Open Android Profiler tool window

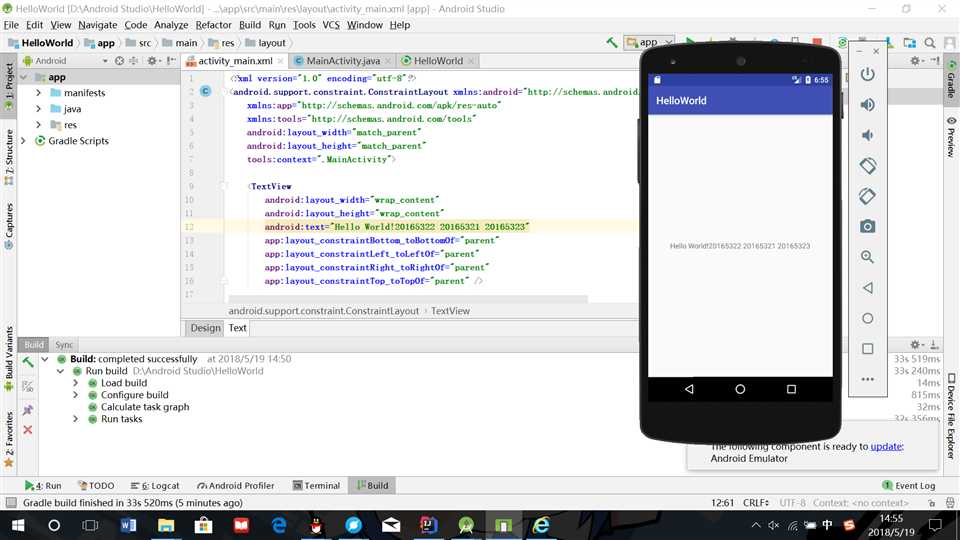coord(236,486)
